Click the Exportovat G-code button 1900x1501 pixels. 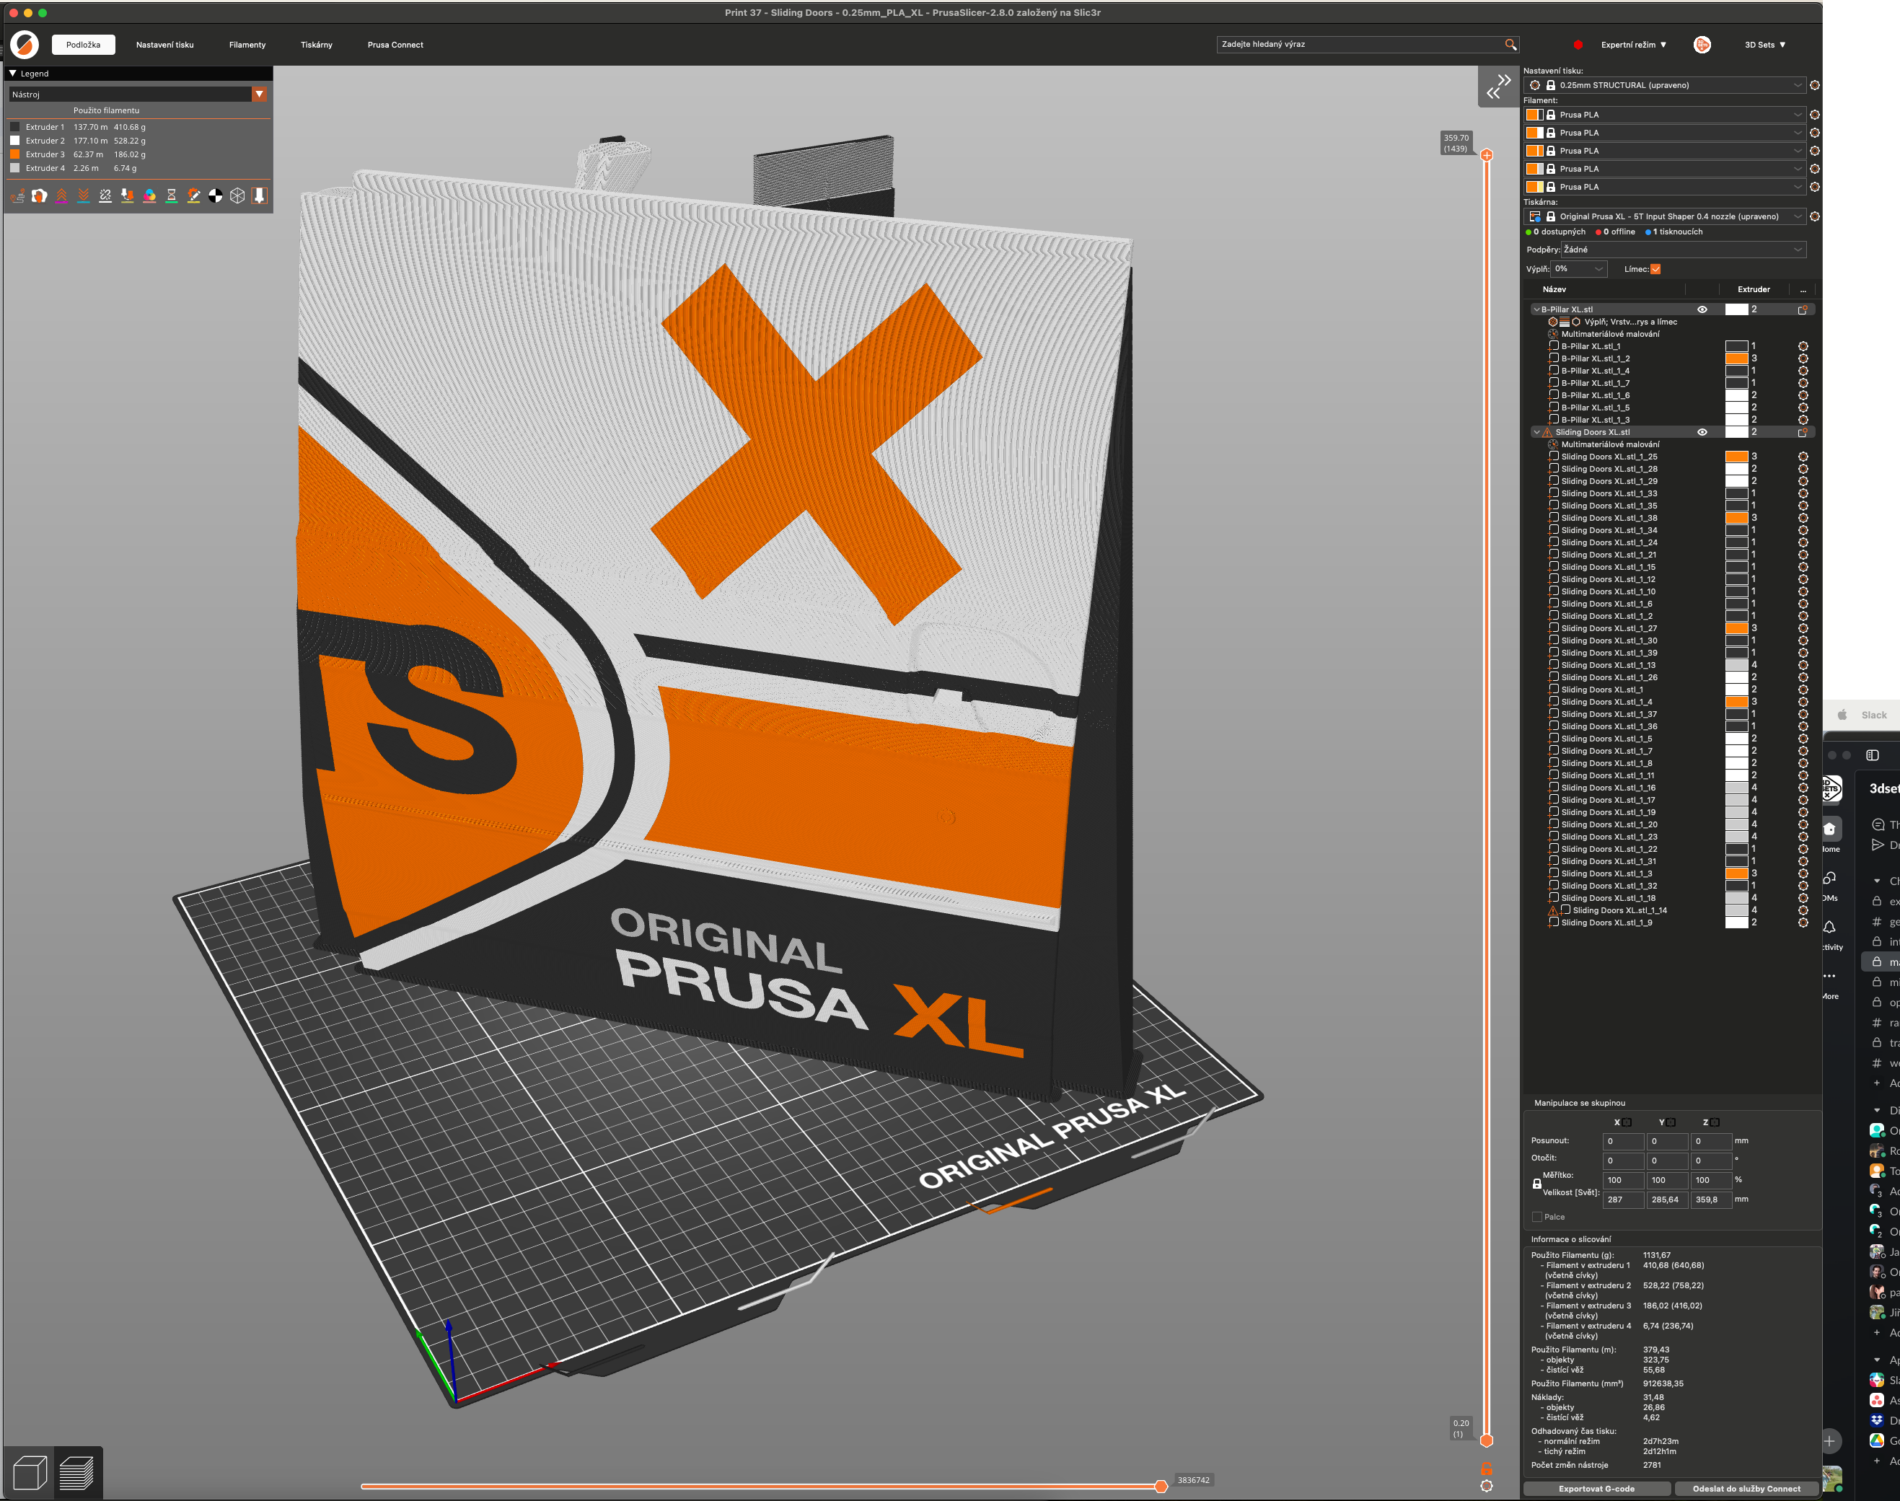click(1596, 1488)
